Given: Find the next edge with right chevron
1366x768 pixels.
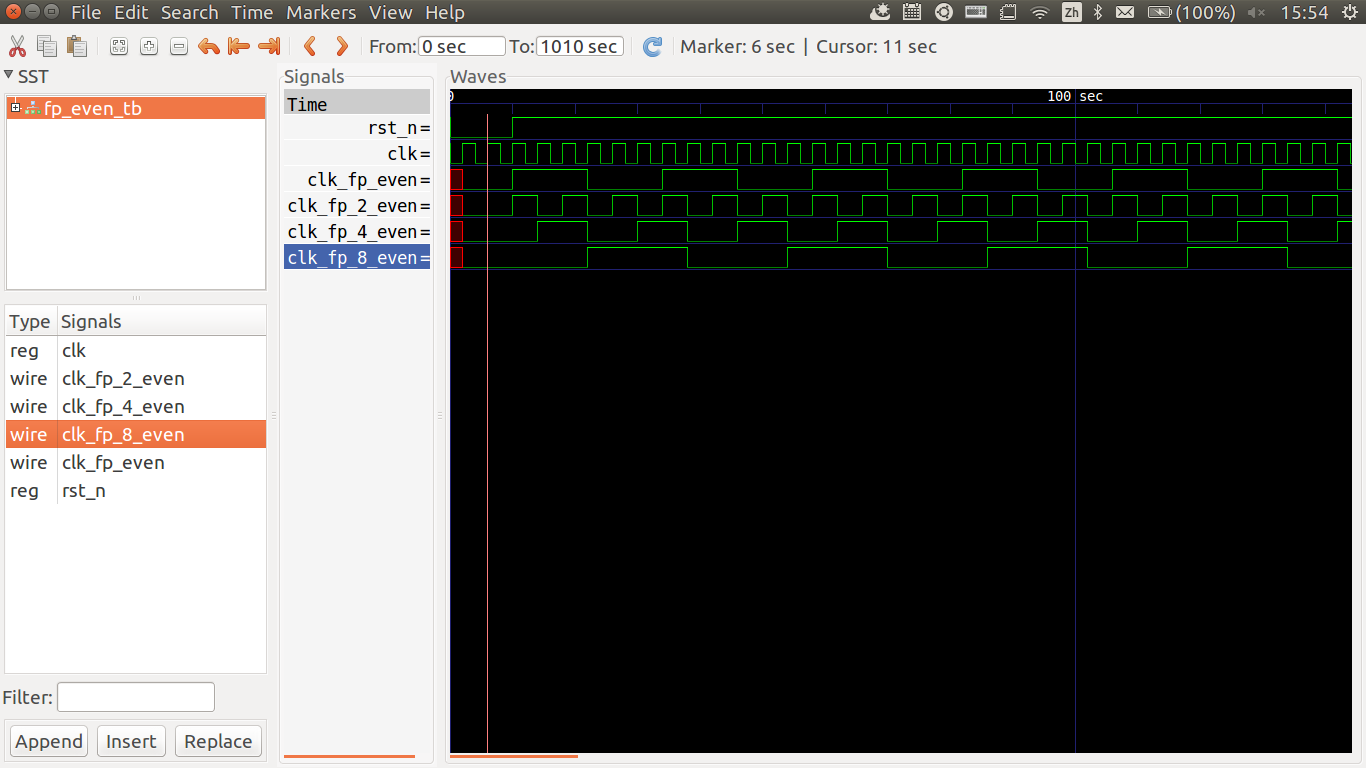Looking at the screenshot, I should click(x=341, y=46).
